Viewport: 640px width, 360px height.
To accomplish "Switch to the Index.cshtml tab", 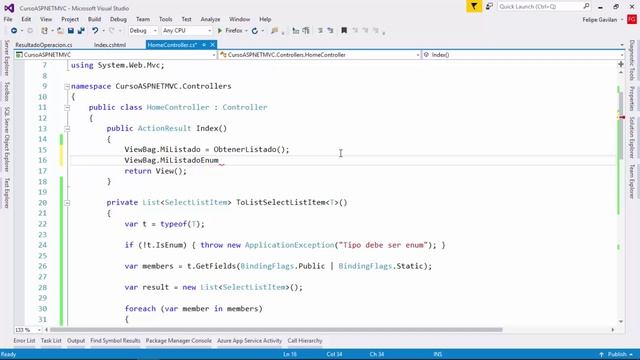I will [x=110, y=45].
